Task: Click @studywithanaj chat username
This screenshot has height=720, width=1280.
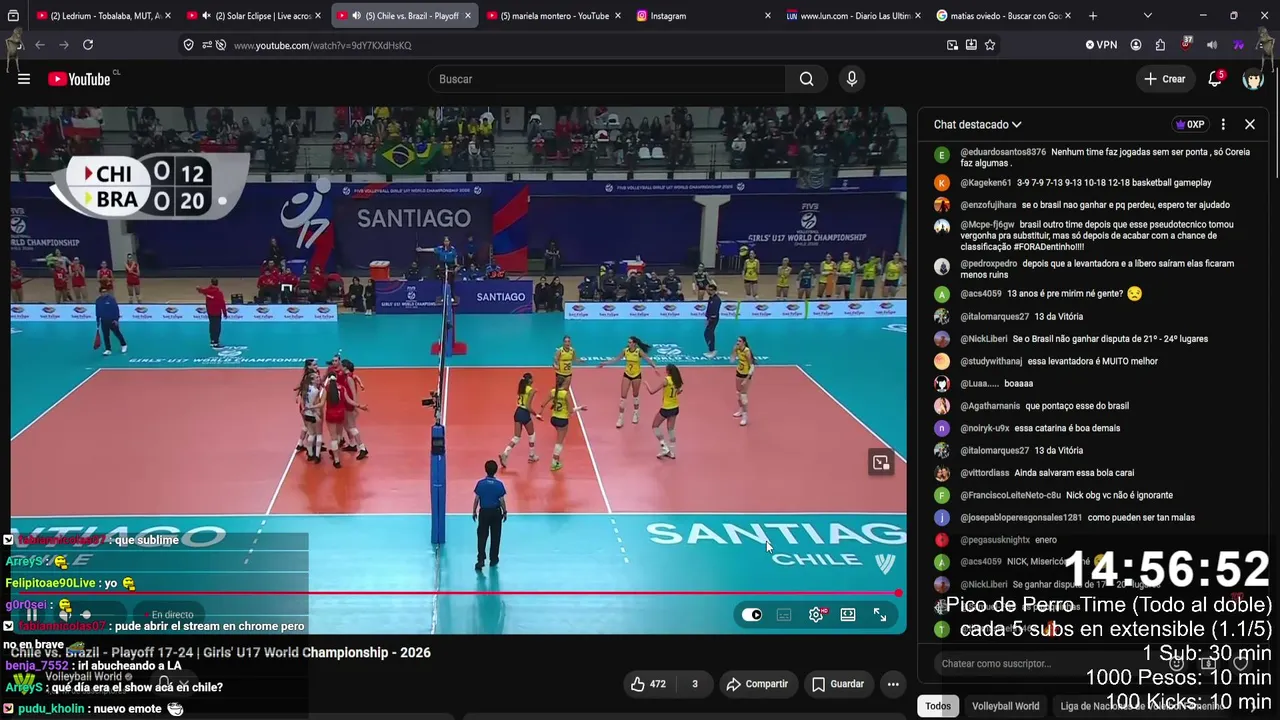Action: (x=991, y=361)
